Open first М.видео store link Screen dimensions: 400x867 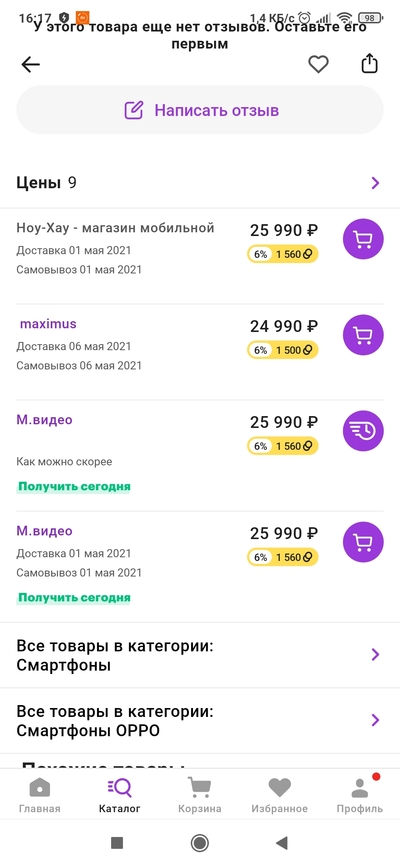tap(44, 420)
